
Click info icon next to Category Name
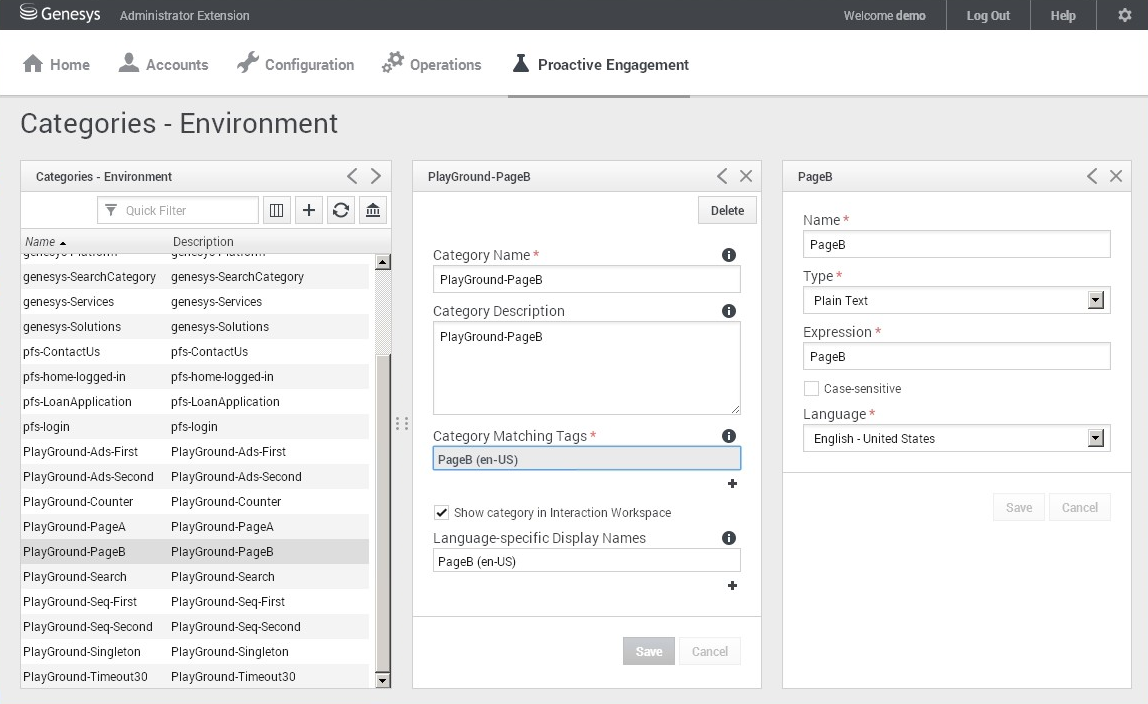tap(729, 255)
